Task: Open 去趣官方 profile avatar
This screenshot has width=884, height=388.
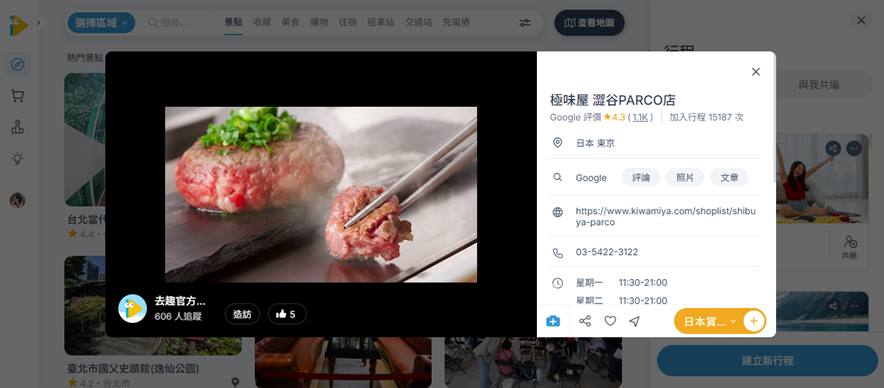Action: click(x=132, y=308)
